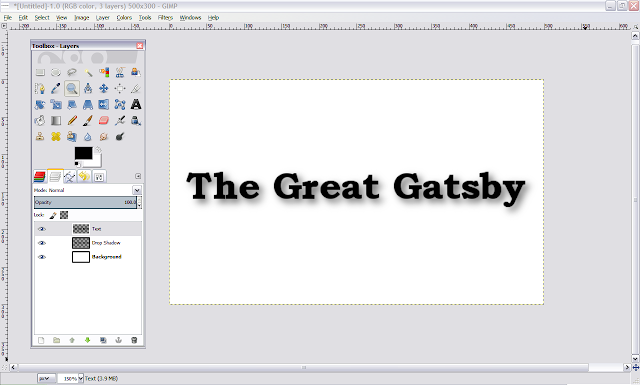The width and height of the screenshot is (640, 385).
Task: Create a new layer button
Action: (x=41, y=340)
